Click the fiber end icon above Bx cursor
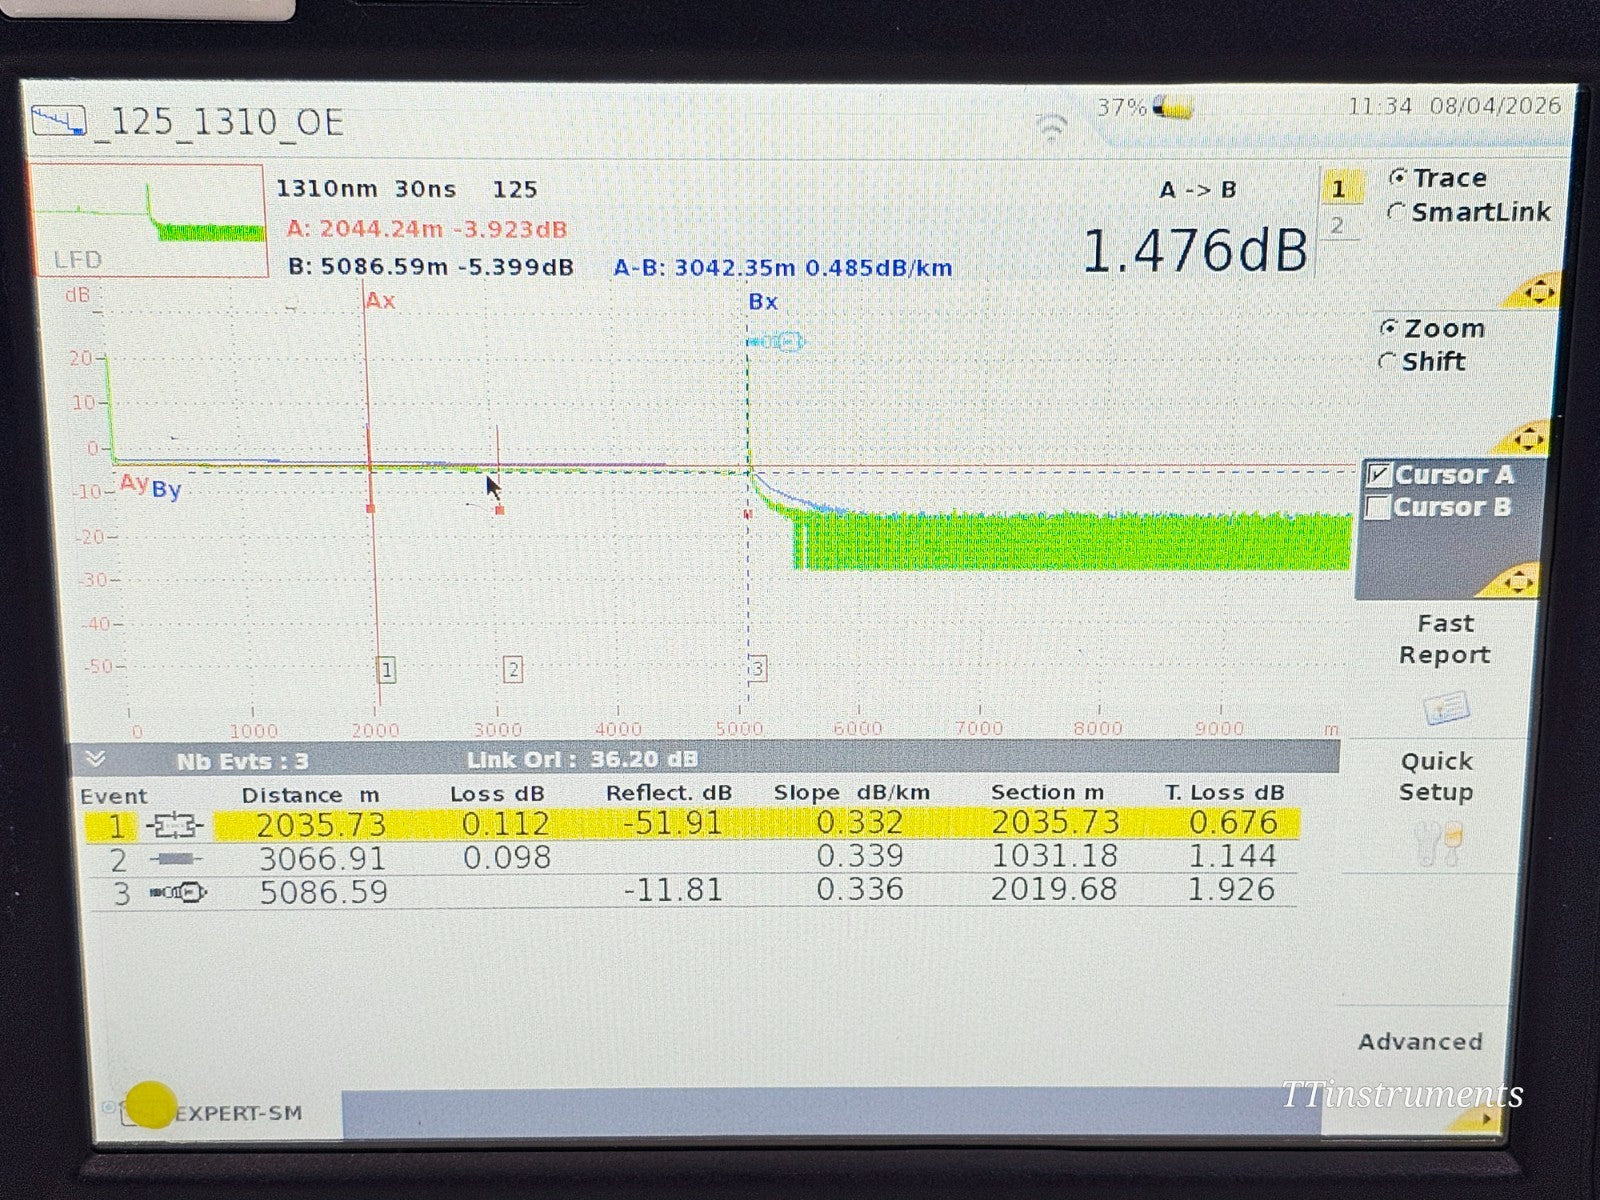Image resolution: width=1600 pixels, height=1200 pixels. (x=776, y=342)
